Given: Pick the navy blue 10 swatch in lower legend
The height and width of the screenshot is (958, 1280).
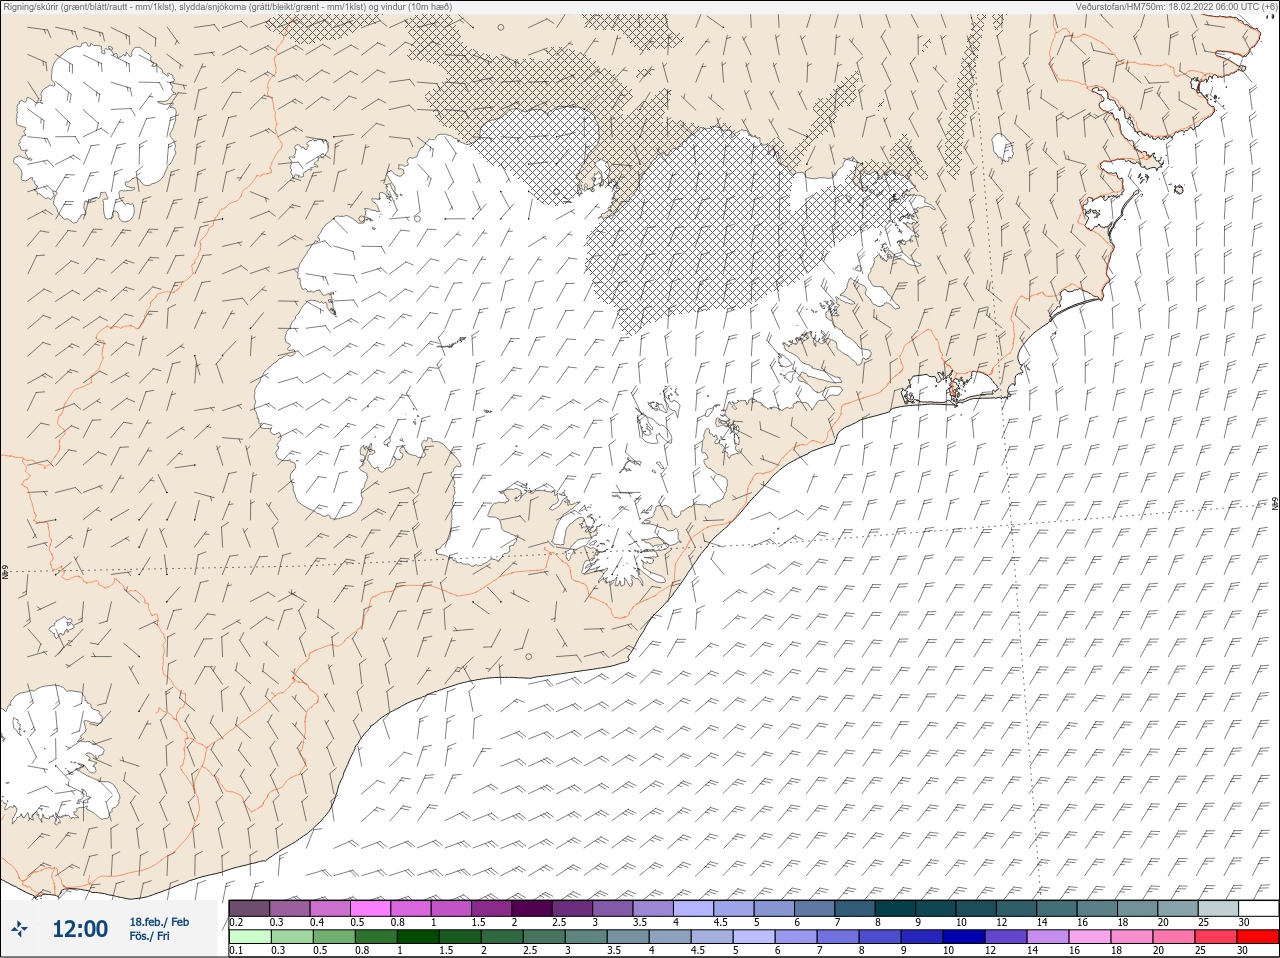Looking at the screenshot, I should tap(963, 937).
